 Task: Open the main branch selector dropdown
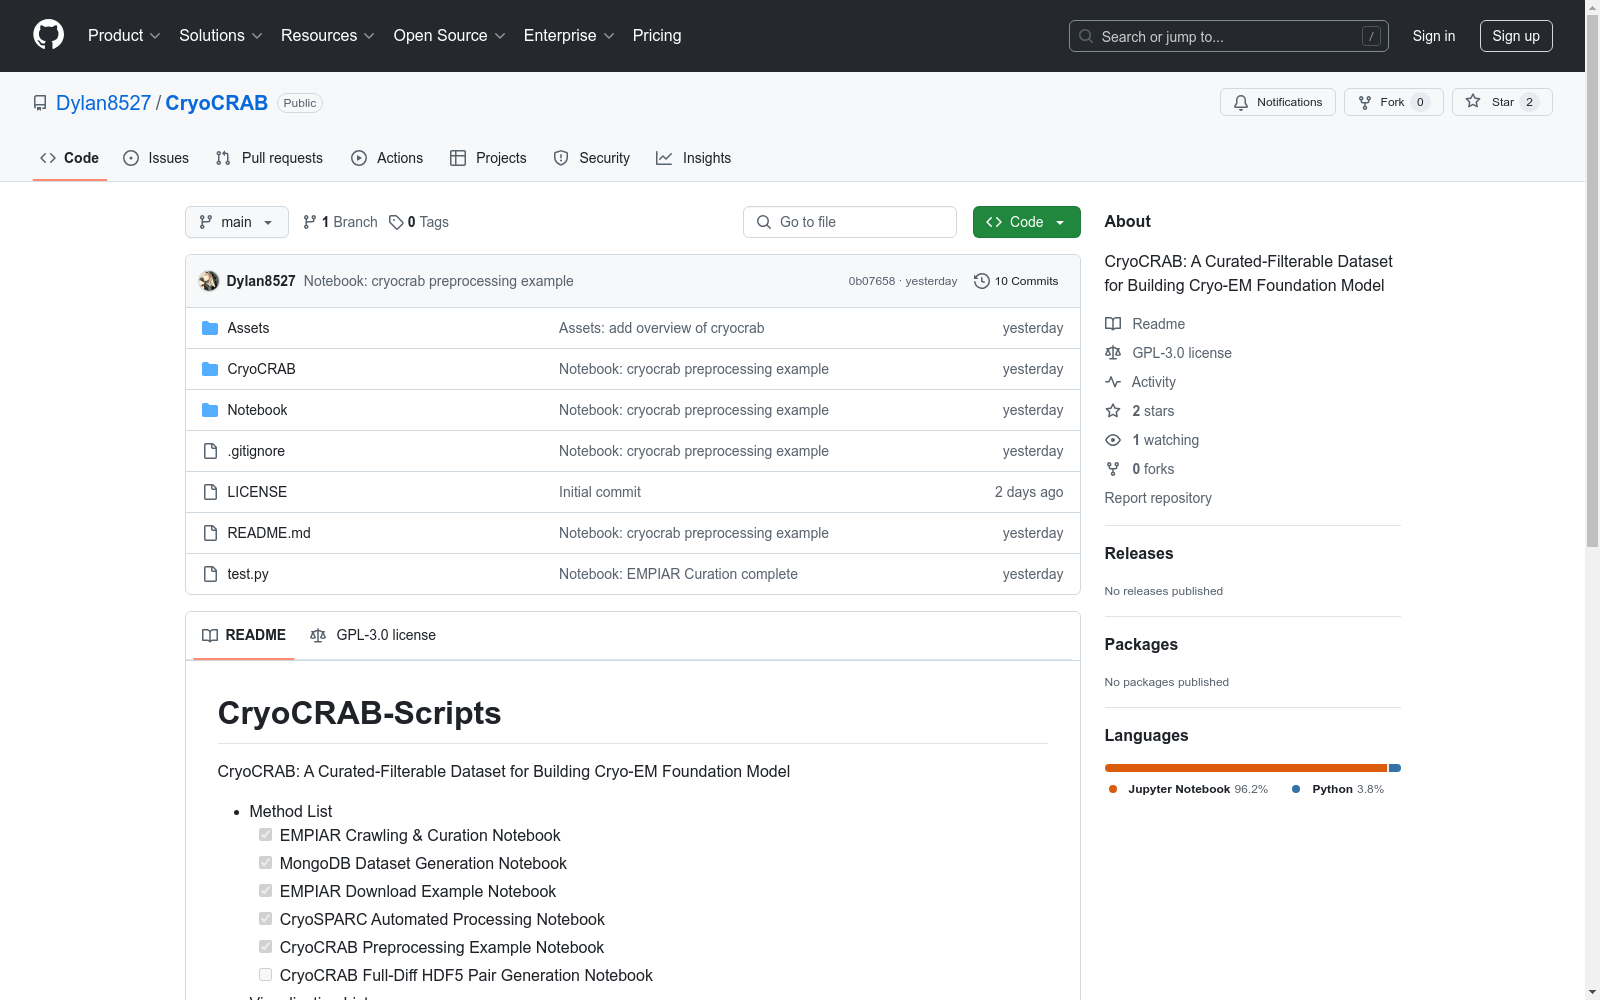click(x=237, y=222)
